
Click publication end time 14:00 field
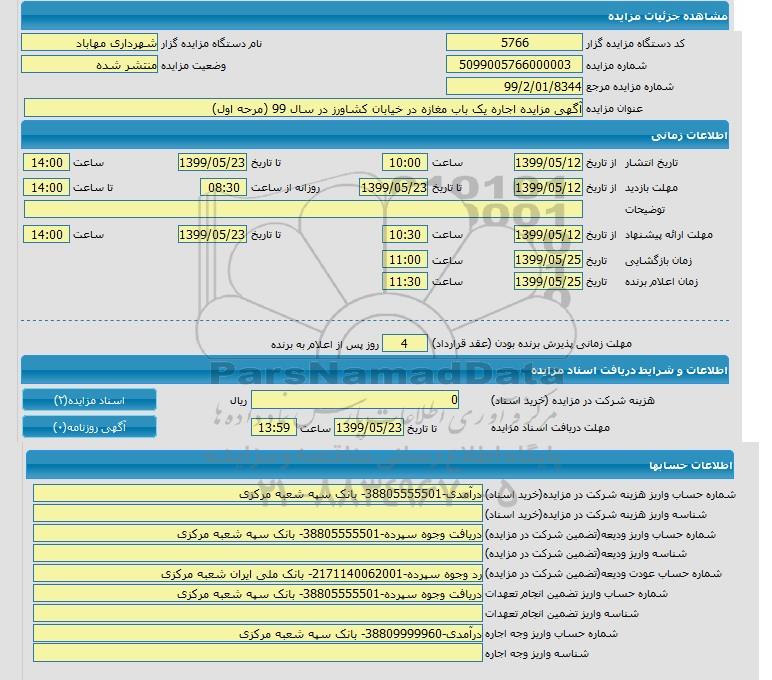[x=46, y=162]
